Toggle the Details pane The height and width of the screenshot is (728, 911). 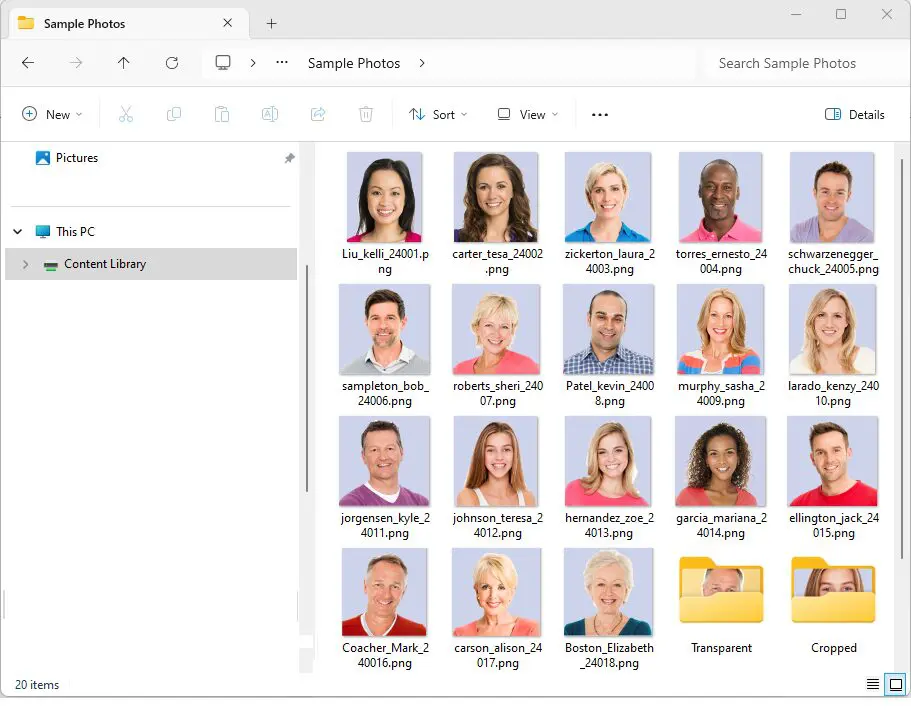(x=855, y=114)
